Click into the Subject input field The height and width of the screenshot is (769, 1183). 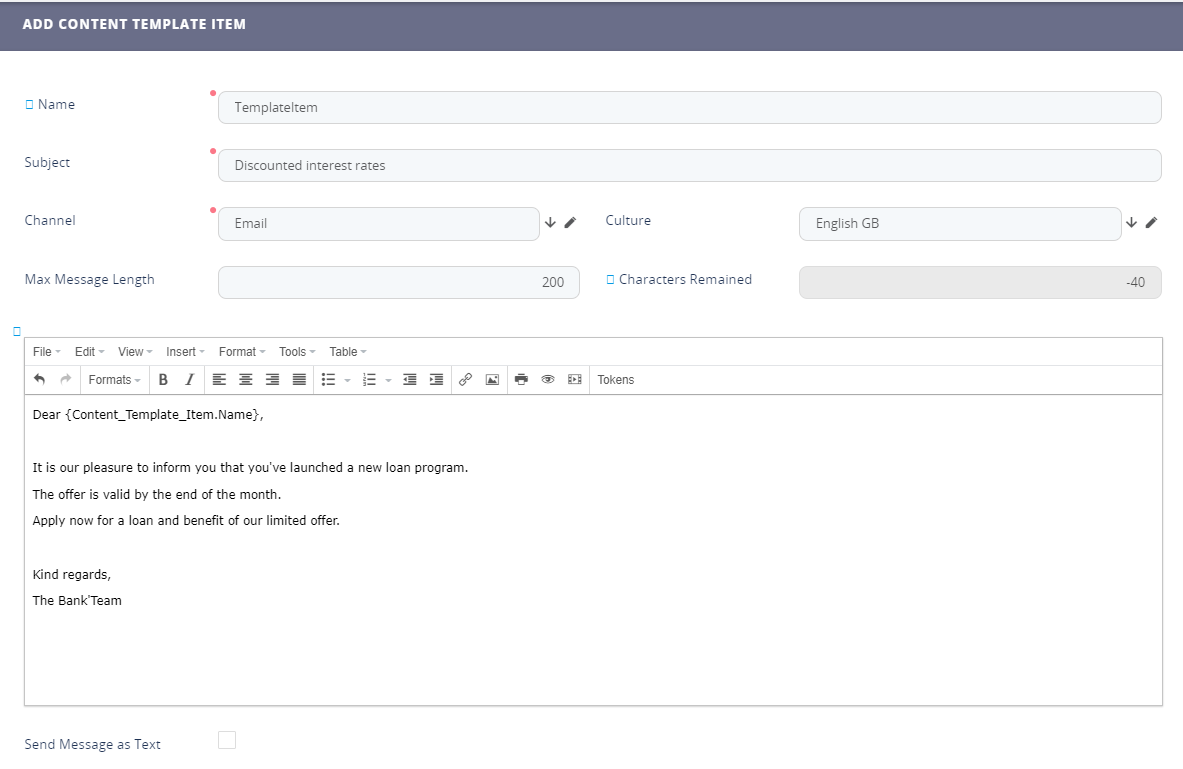(x=689, y=166)
